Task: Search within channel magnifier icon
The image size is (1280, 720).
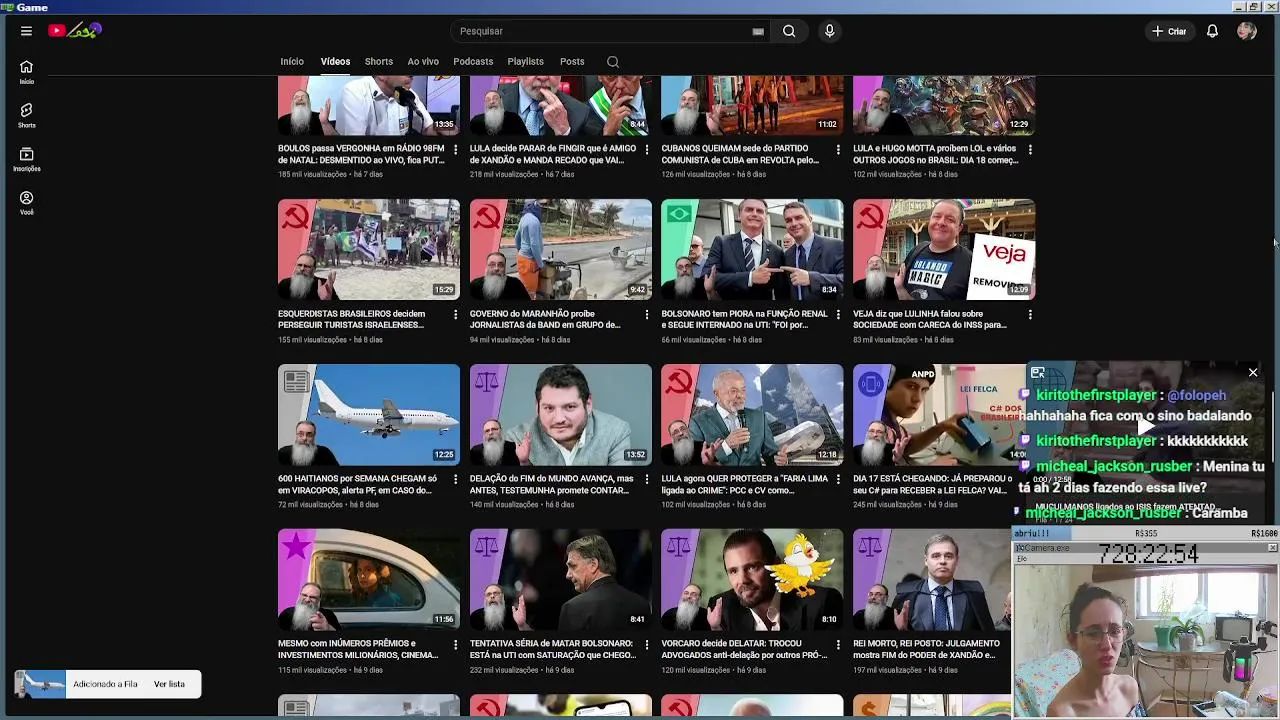Action: tap(613, 62)
